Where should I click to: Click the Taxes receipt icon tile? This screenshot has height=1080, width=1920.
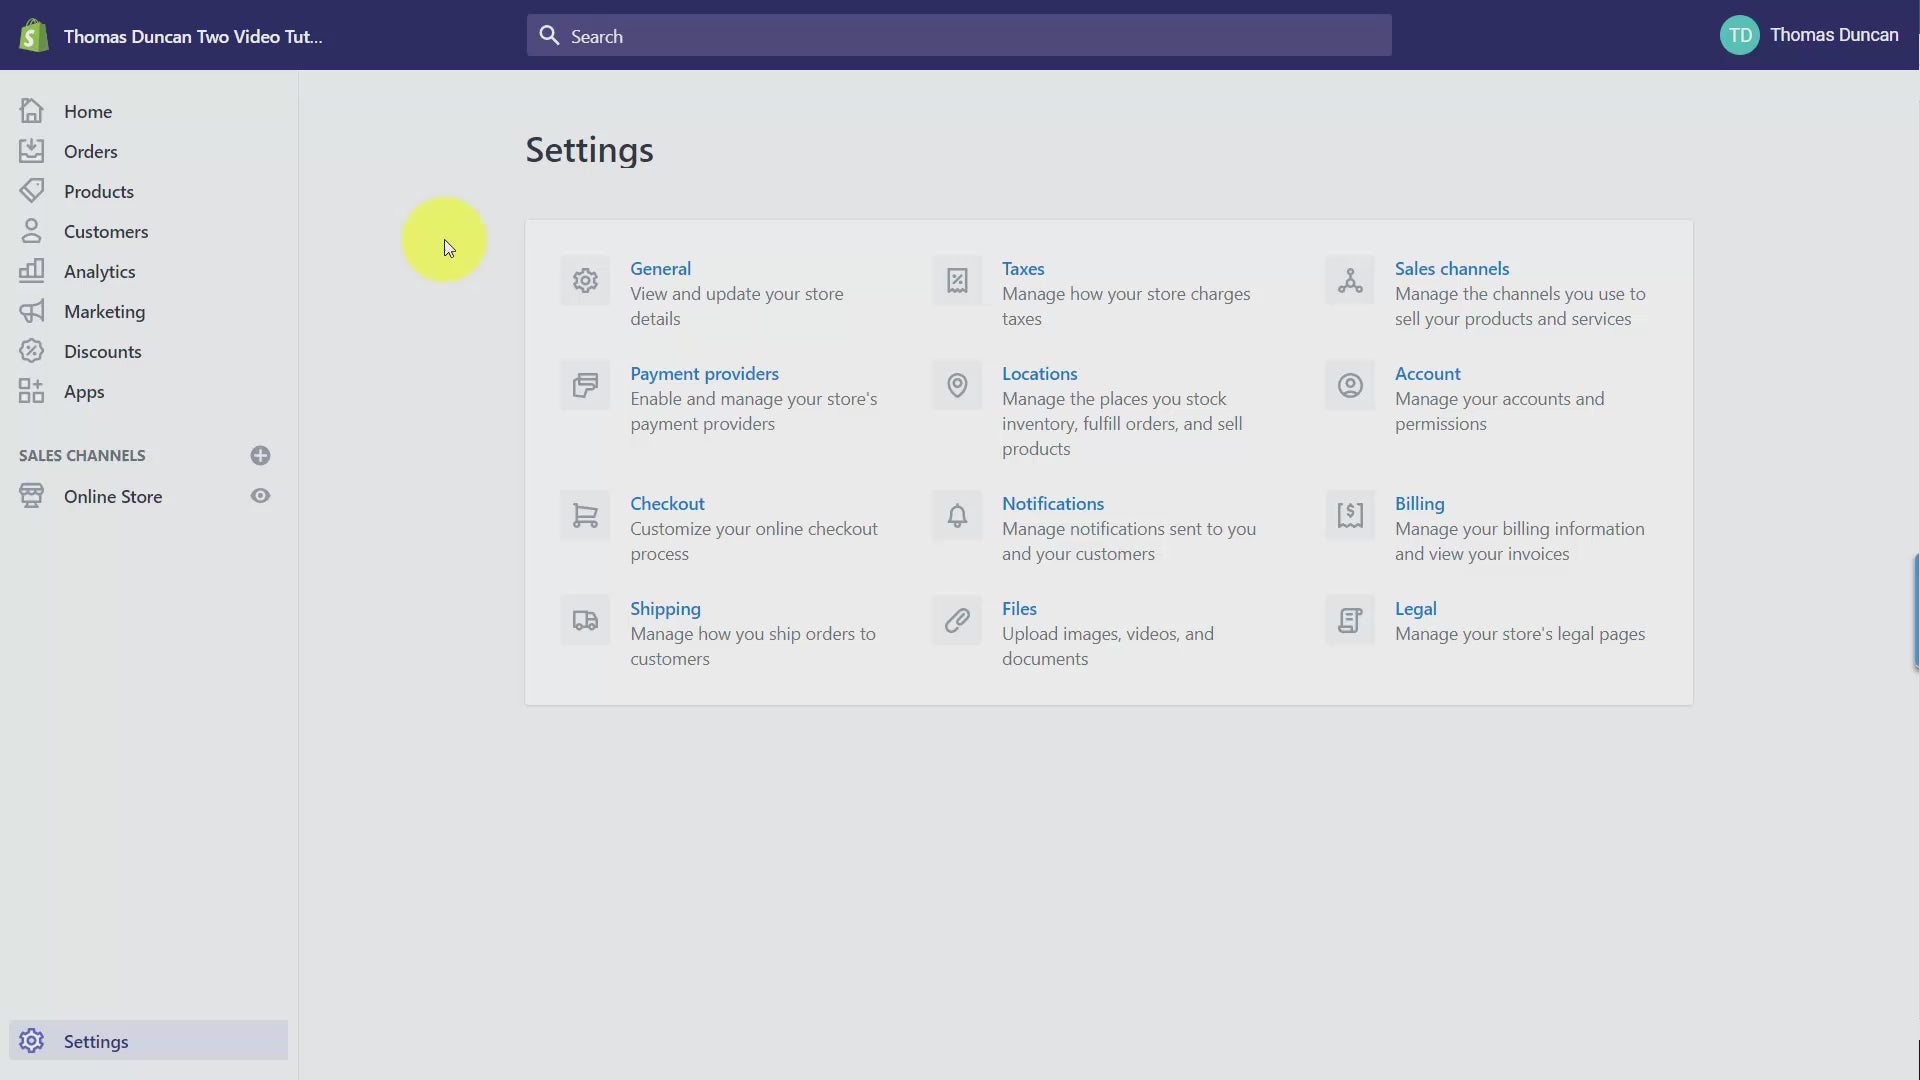pyautogui.click(x=957, y=281)
